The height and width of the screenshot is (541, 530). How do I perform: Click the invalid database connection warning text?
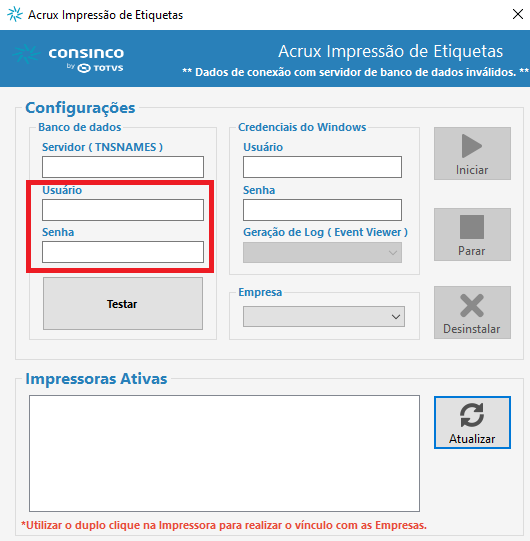click(355, 72)
